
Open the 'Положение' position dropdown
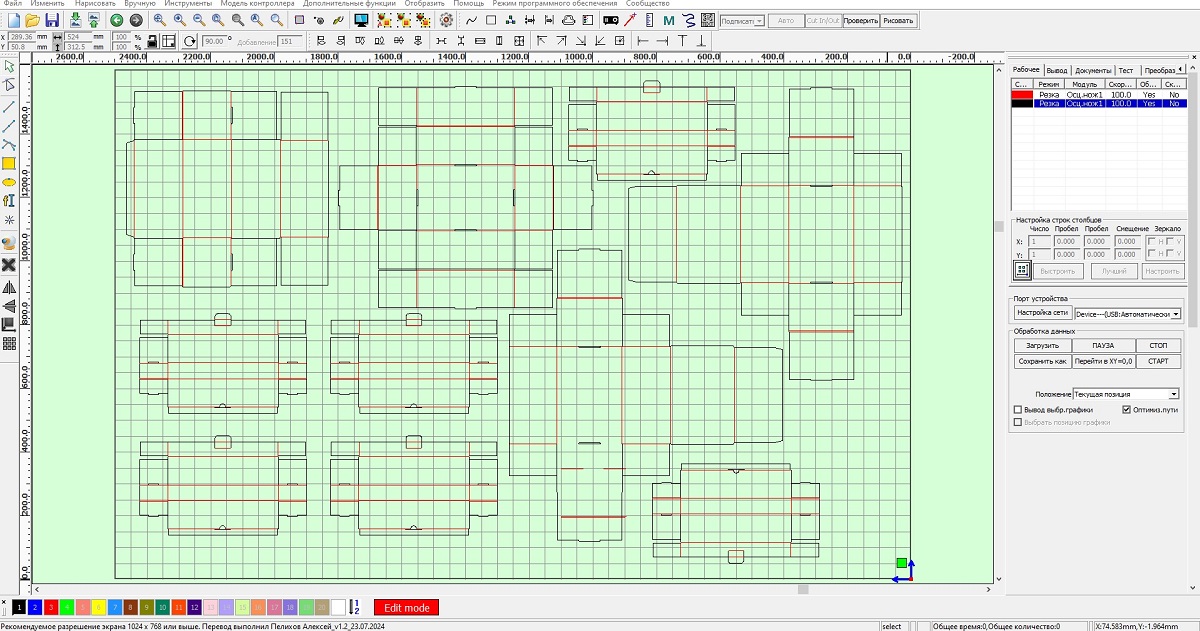1174,394
